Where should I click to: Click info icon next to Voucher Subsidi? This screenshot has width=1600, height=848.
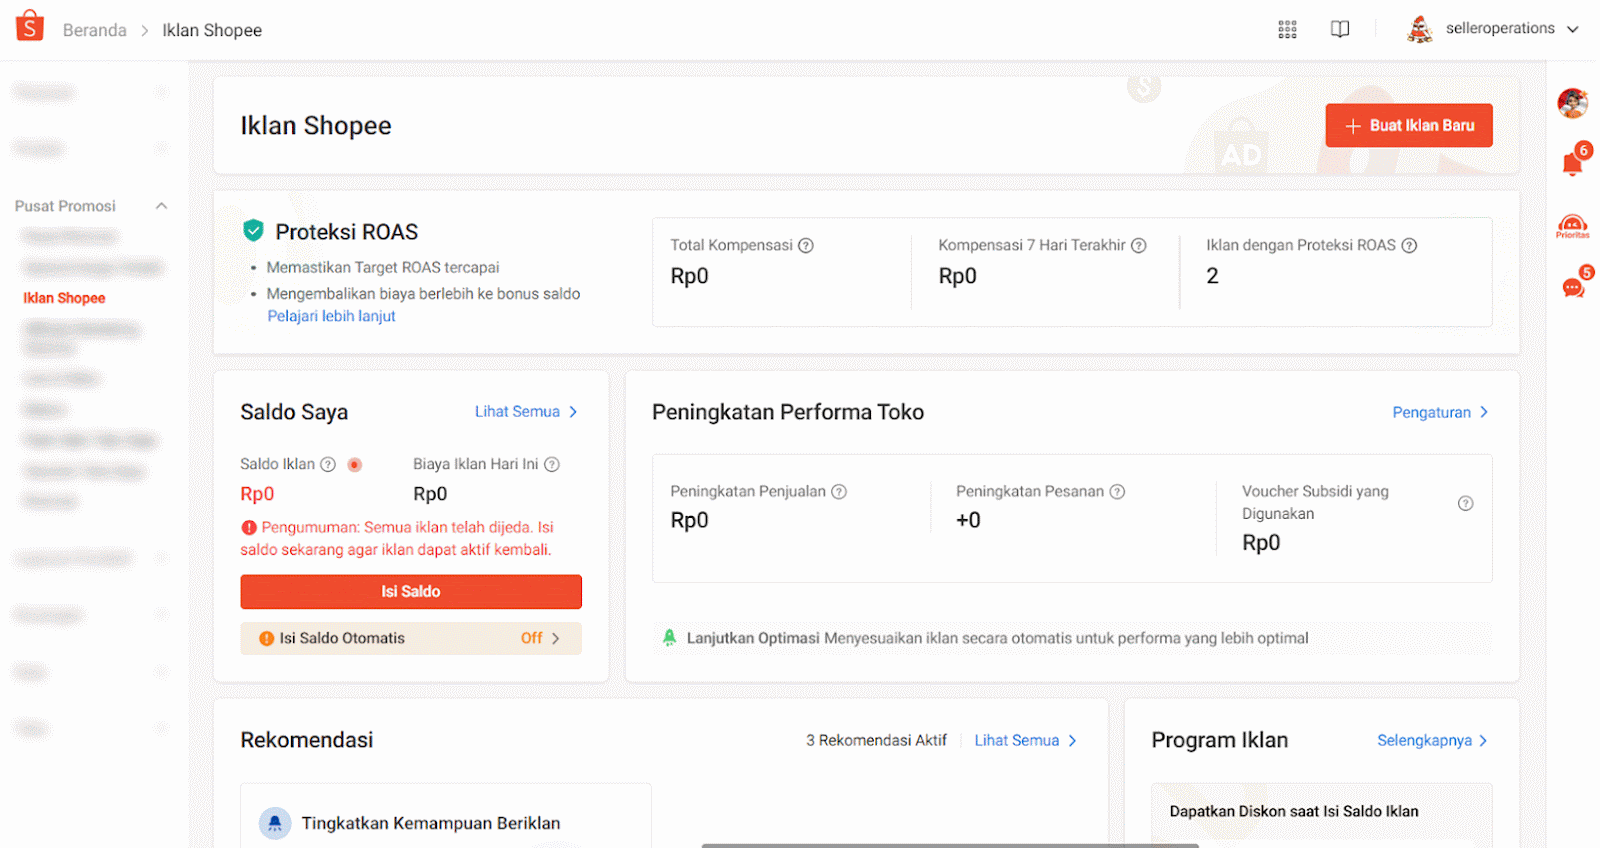click(x=1465, y=503)
